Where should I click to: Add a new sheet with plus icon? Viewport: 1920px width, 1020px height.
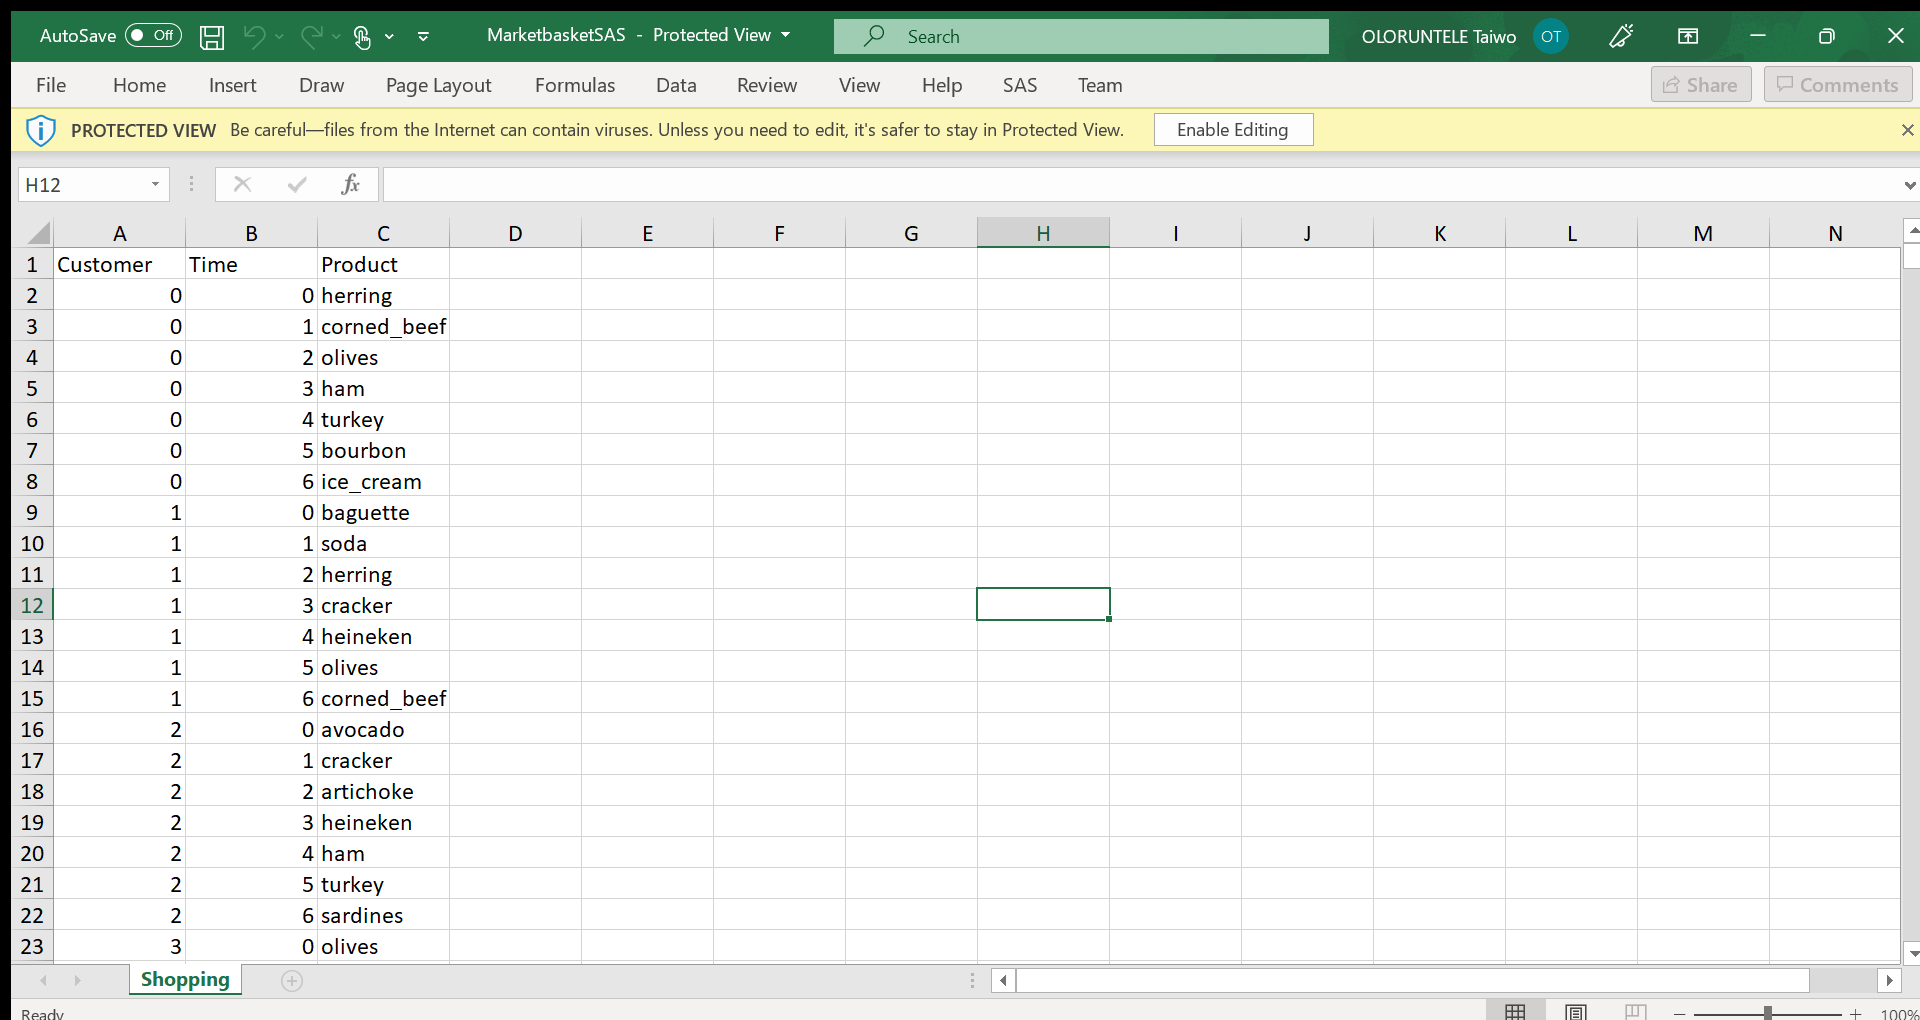point(292,981)
